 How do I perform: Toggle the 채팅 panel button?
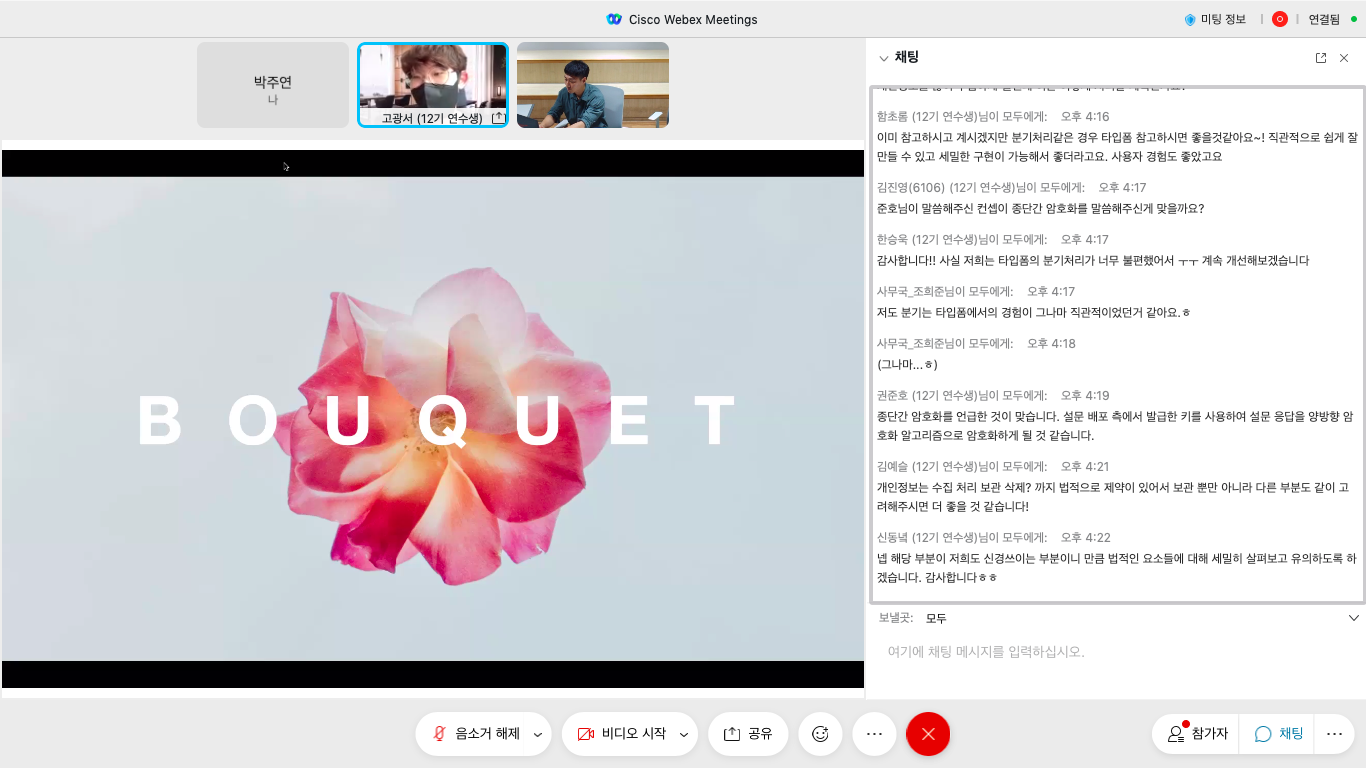1279,734
